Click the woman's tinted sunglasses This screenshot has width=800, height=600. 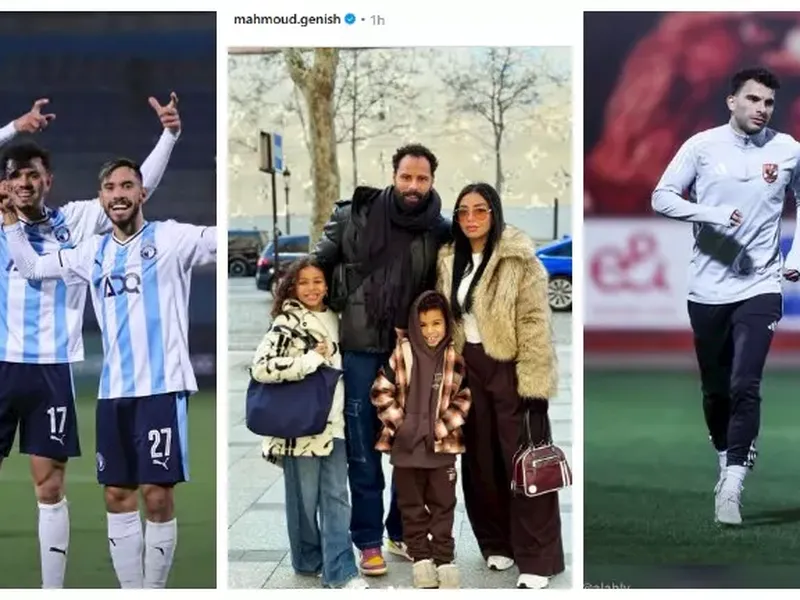(472, 212)
